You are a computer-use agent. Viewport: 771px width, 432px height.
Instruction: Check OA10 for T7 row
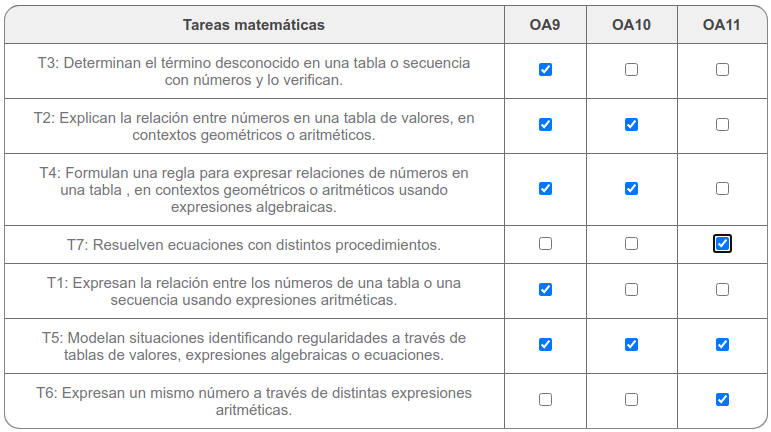point(631,244)
